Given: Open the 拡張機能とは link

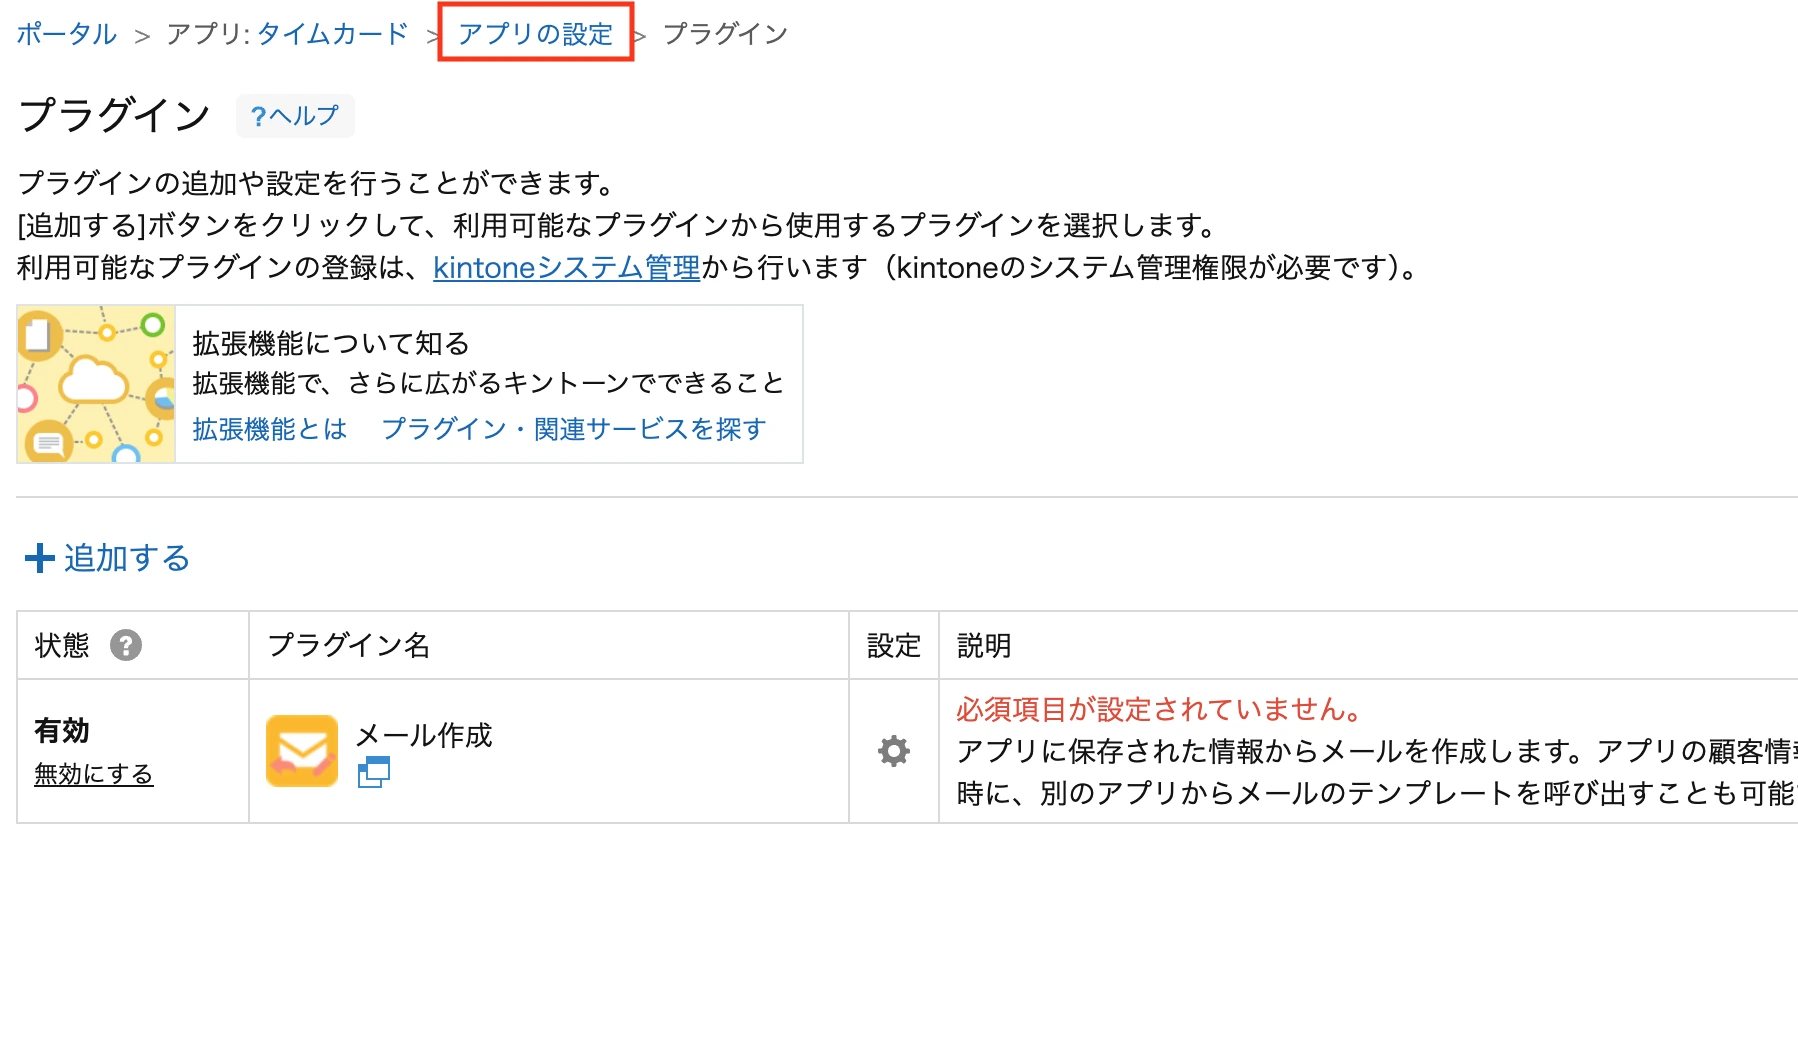Looking at the screenshot, I should [x=270, y=429].
